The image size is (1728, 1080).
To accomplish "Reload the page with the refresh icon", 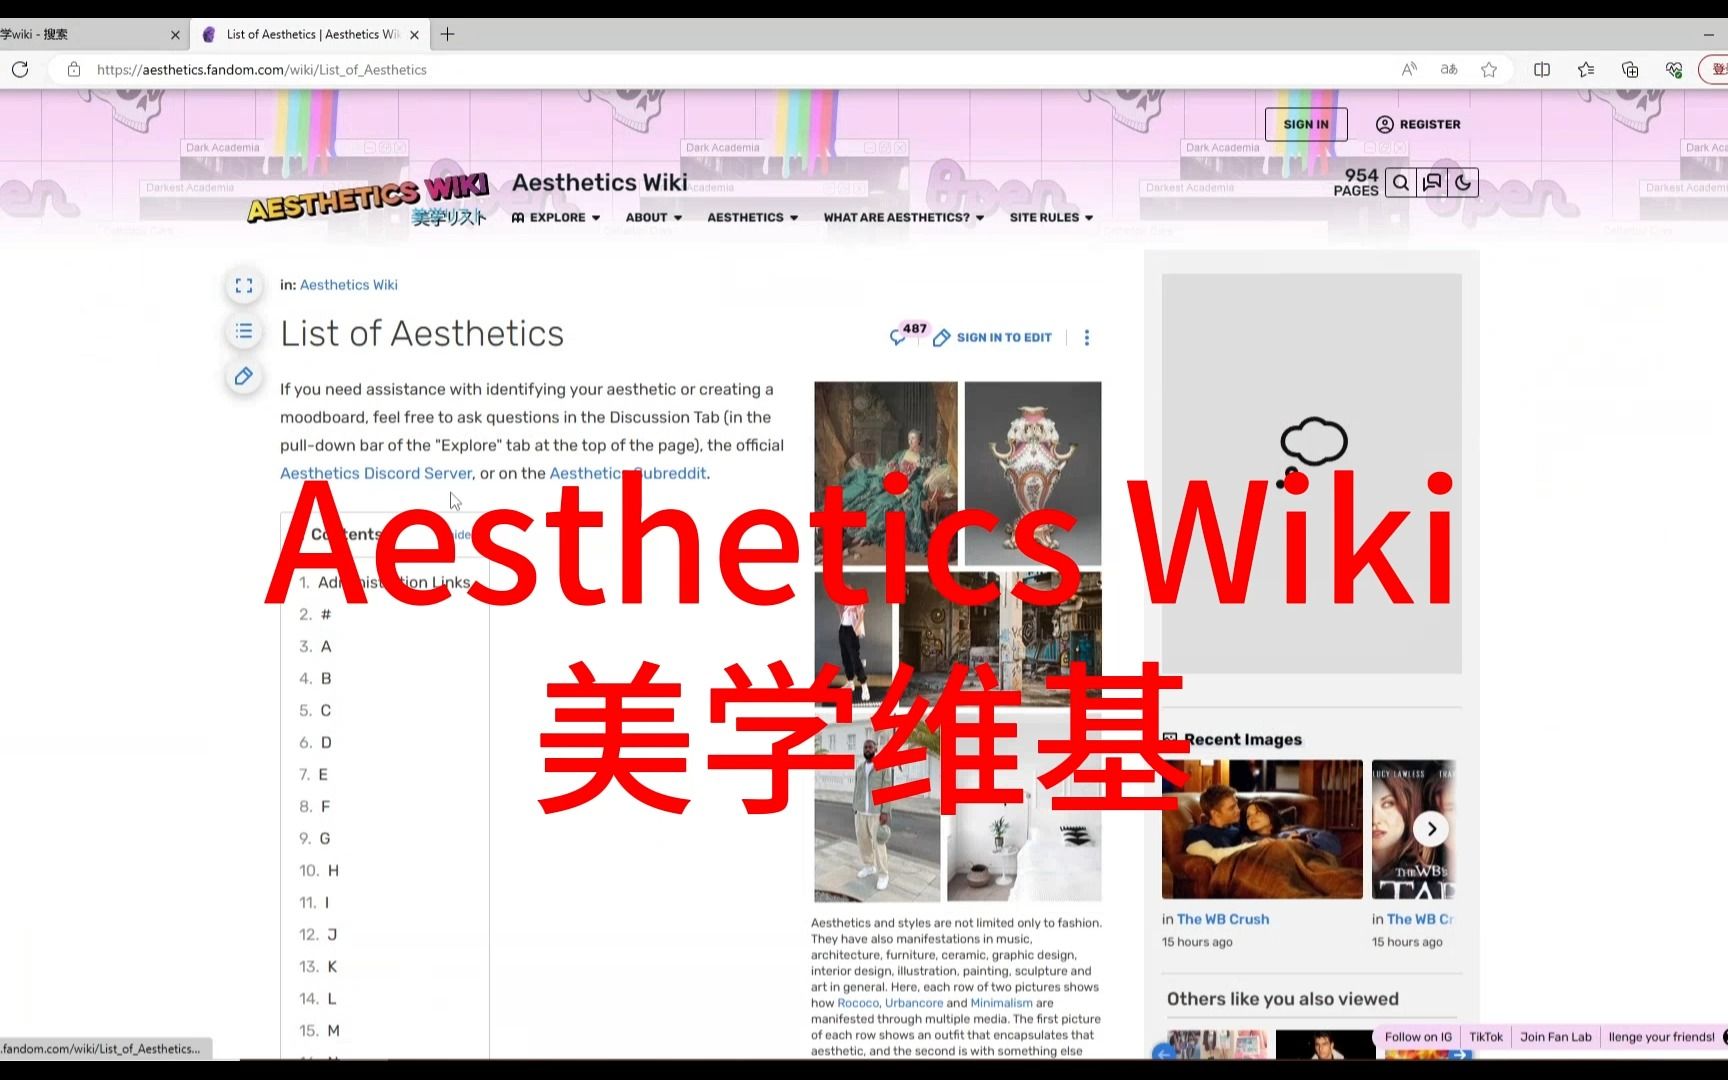I will pos(20,69).
